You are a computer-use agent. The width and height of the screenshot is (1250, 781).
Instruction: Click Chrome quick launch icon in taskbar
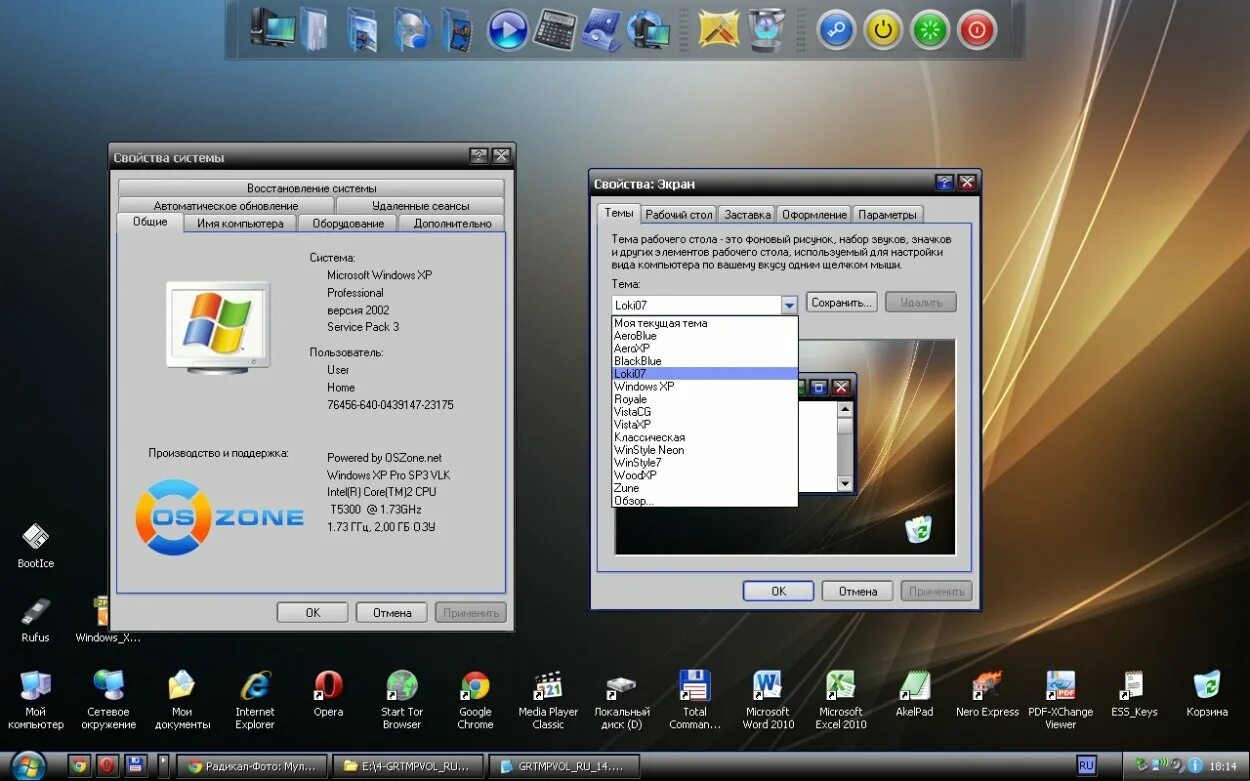[79, 766]
